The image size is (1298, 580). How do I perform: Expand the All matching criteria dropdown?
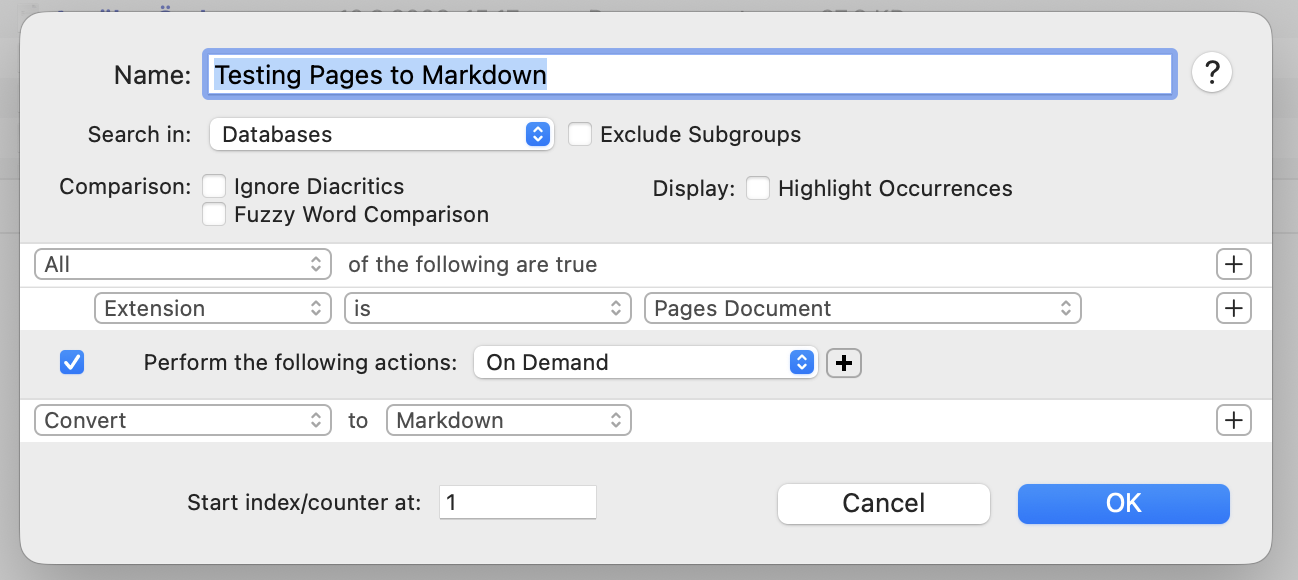point(182,265)
